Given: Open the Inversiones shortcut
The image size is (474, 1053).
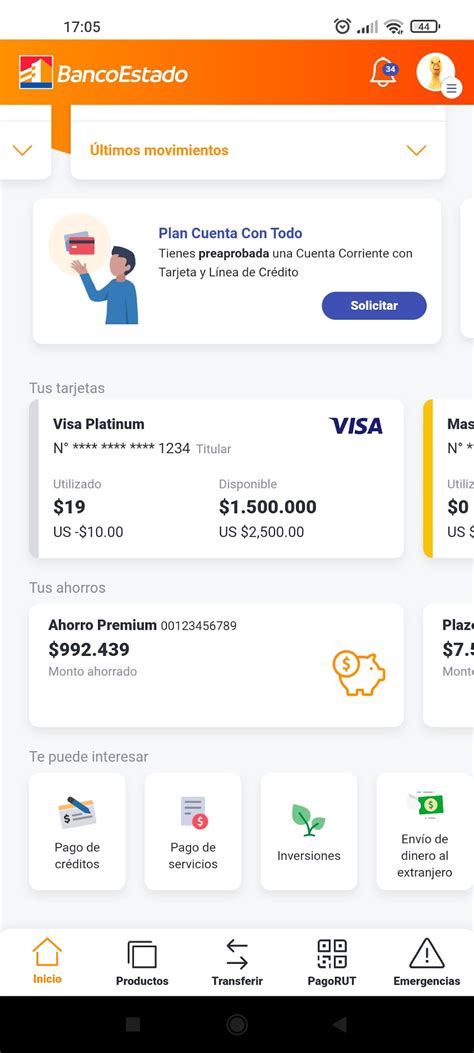Looking at the screenshot, I should coord(309,831).
